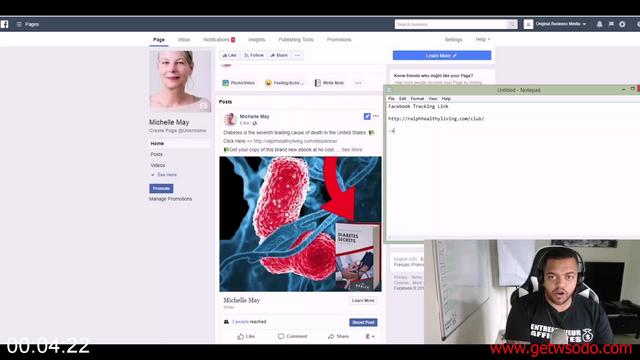The image size is (640, 360).
Task: Open more composer options ellipsis
Action: coord(358,83)
